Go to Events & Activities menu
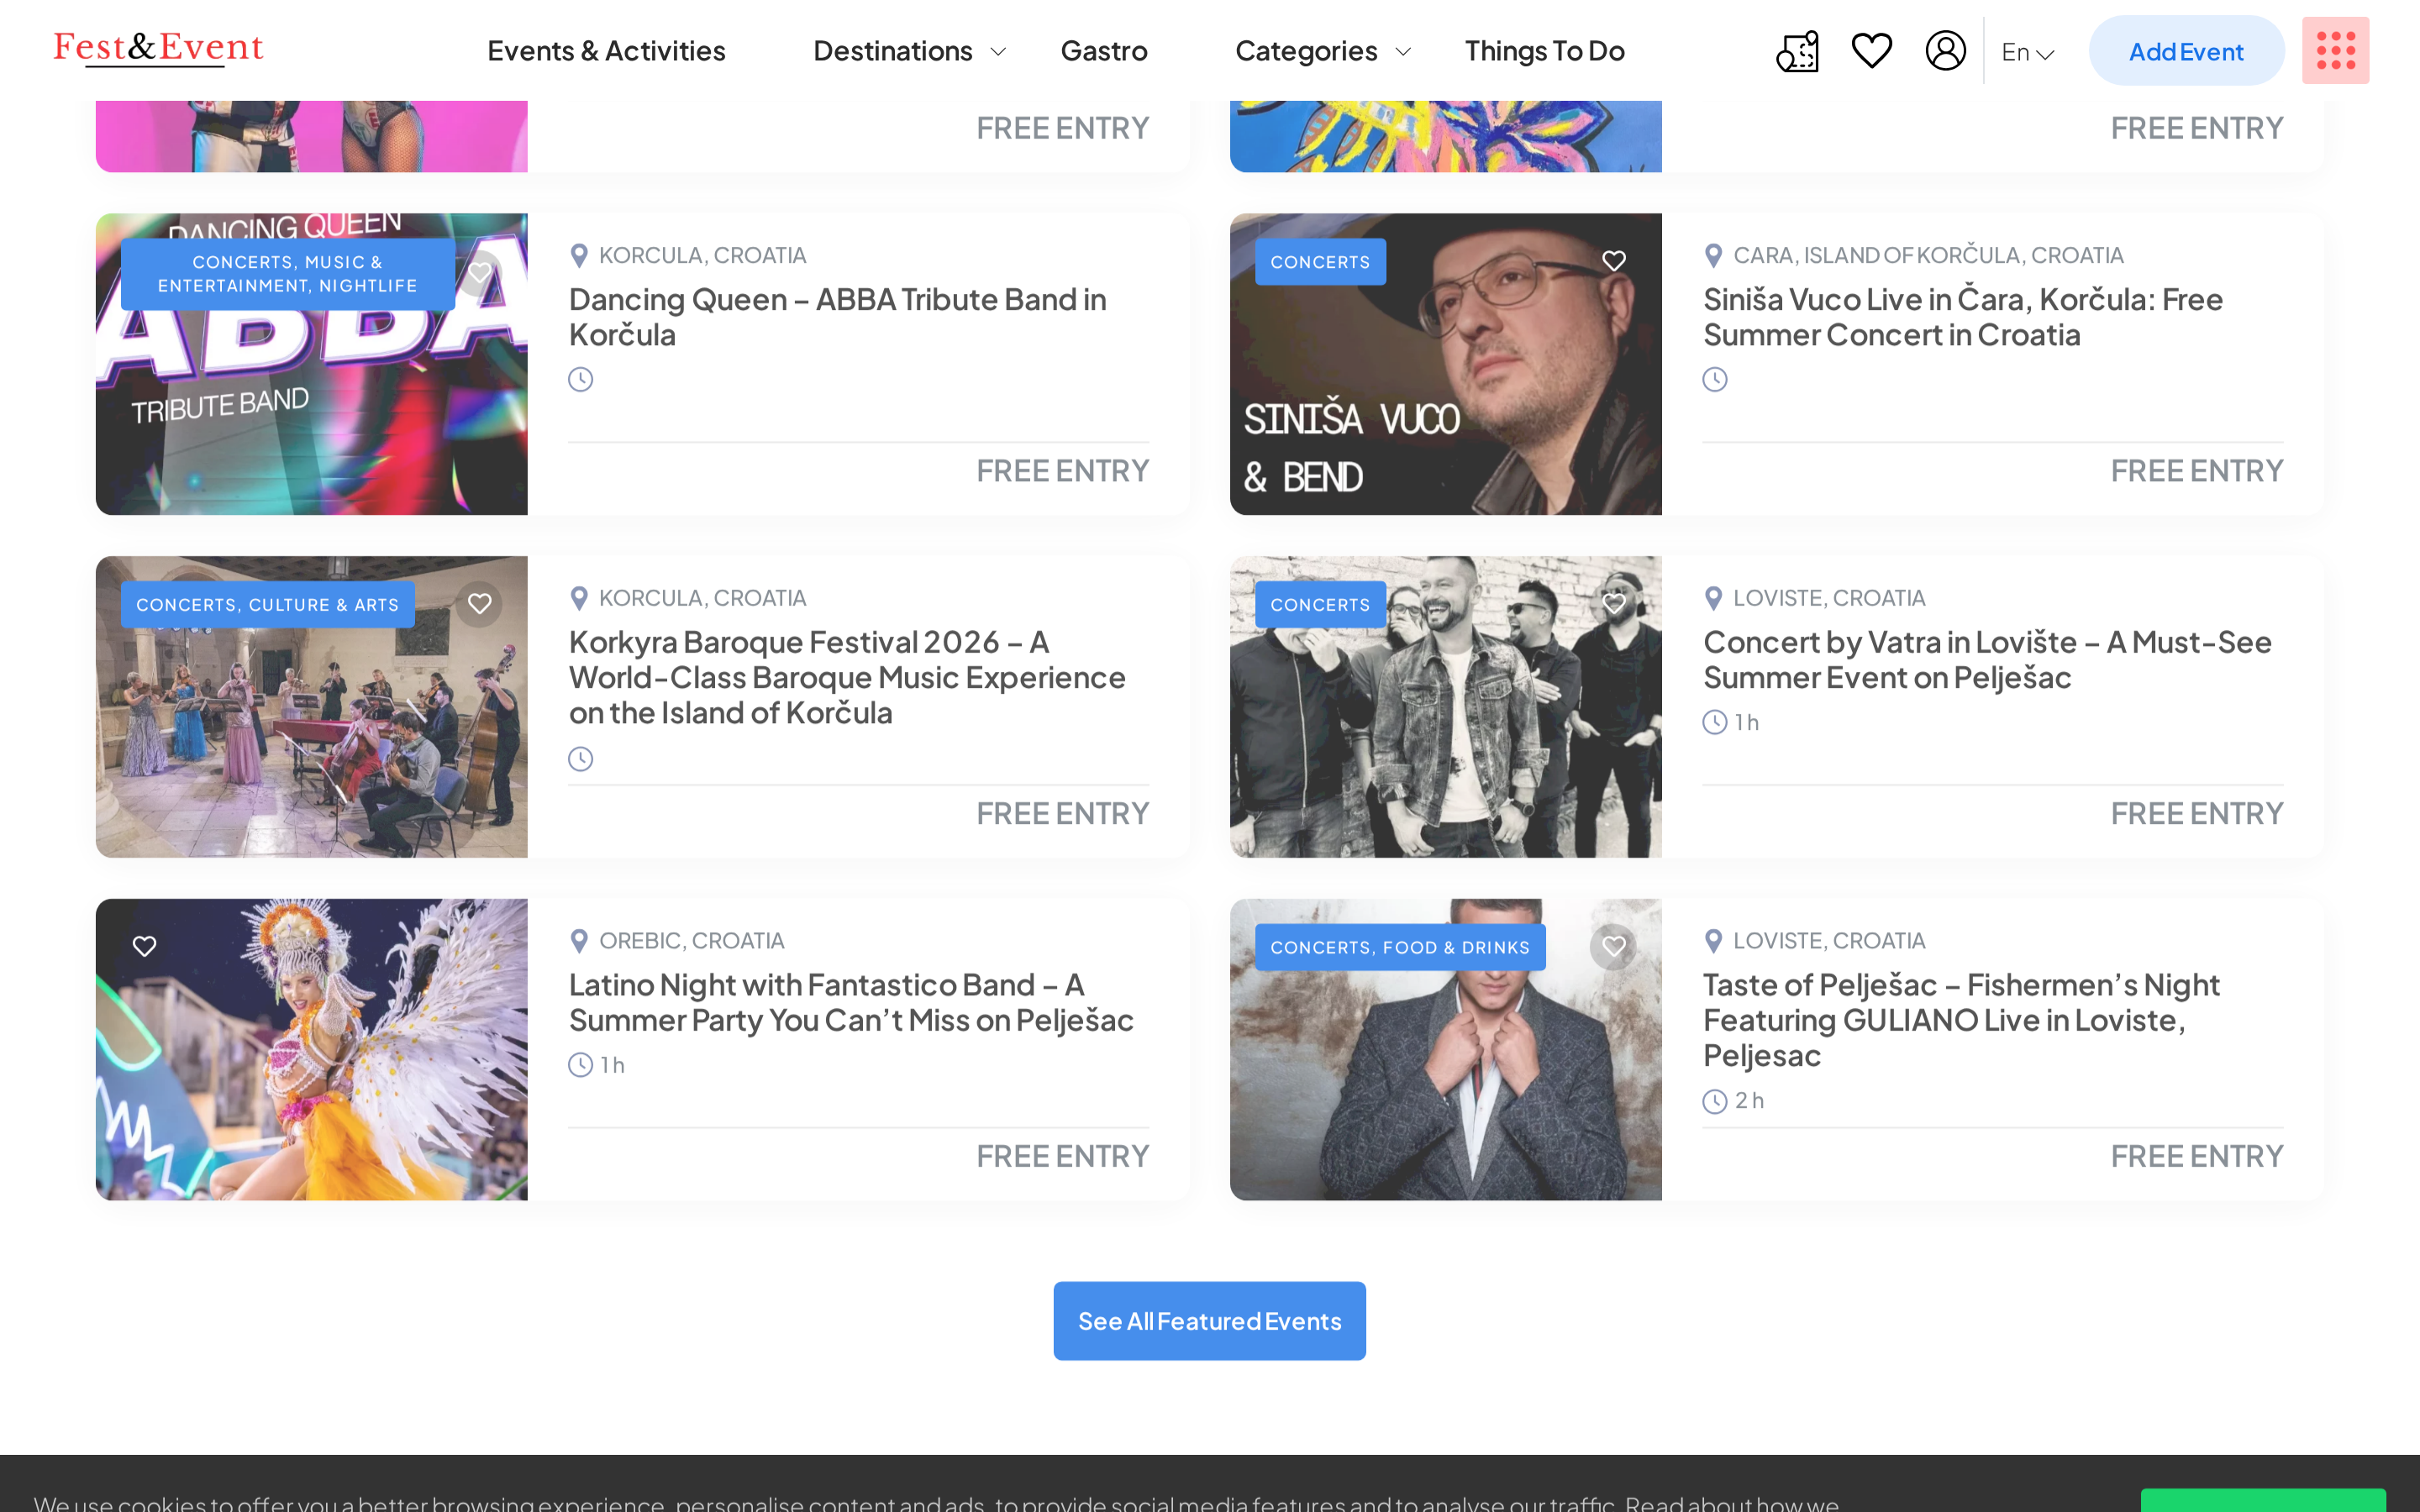 (606, 51)
